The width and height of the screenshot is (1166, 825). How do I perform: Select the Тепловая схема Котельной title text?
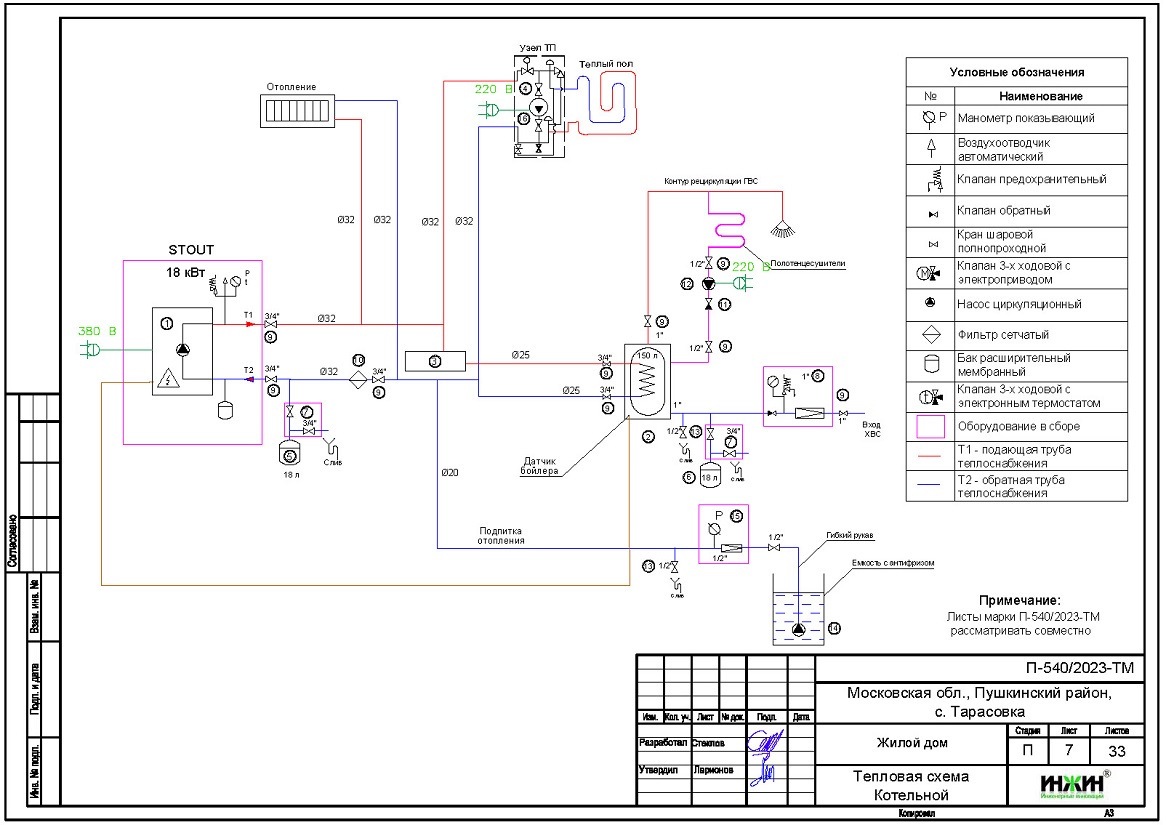(910, 786)
